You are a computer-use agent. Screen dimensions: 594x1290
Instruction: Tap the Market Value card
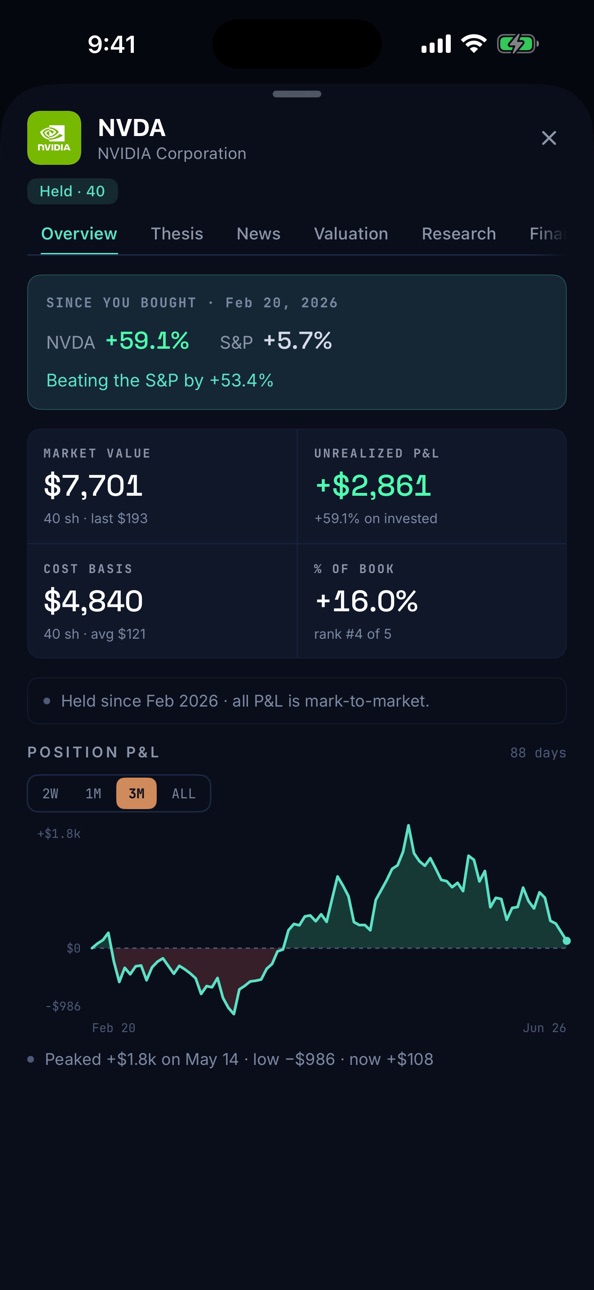pyautogui.click(x=162, y=486)
